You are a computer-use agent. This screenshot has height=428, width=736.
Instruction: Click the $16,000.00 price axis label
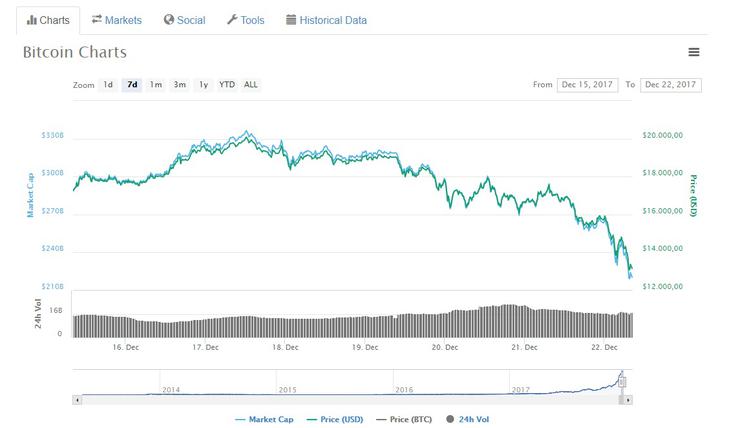[x=663, y=211]
